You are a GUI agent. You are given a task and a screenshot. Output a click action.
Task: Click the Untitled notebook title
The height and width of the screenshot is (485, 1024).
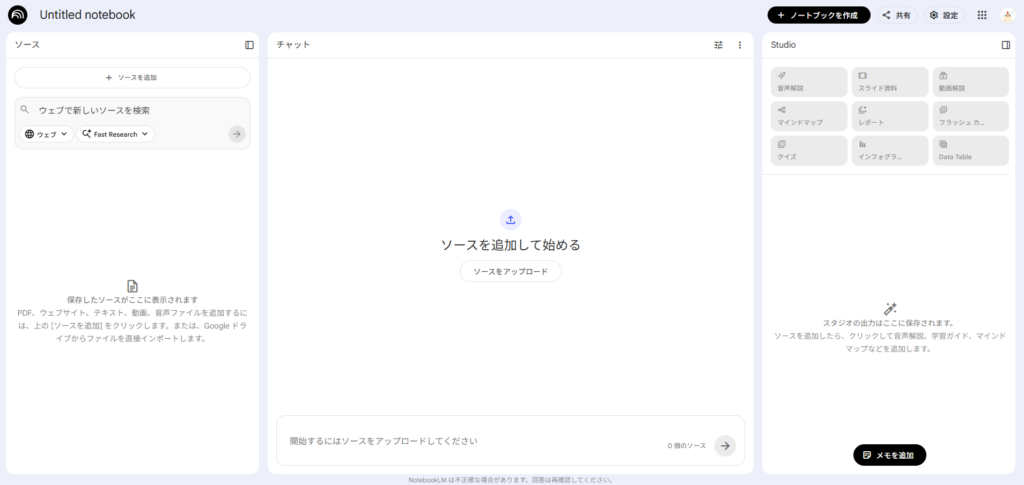point(87,15)
